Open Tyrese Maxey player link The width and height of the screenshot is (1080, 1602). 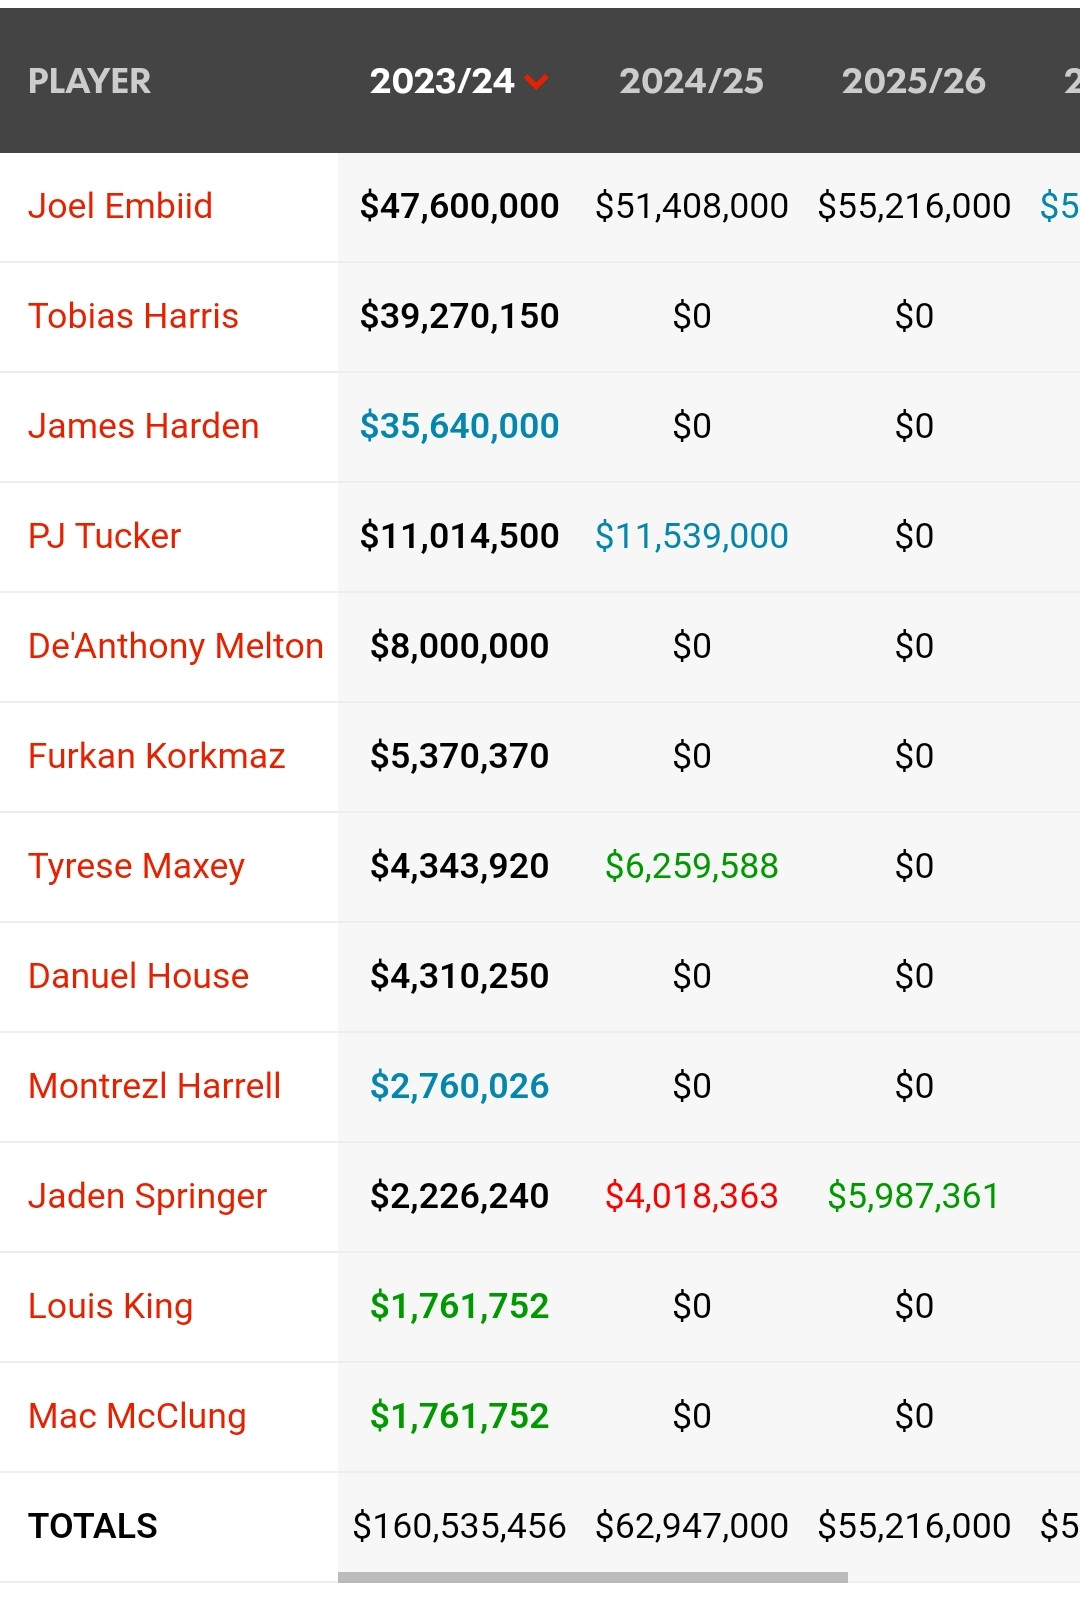136,866
